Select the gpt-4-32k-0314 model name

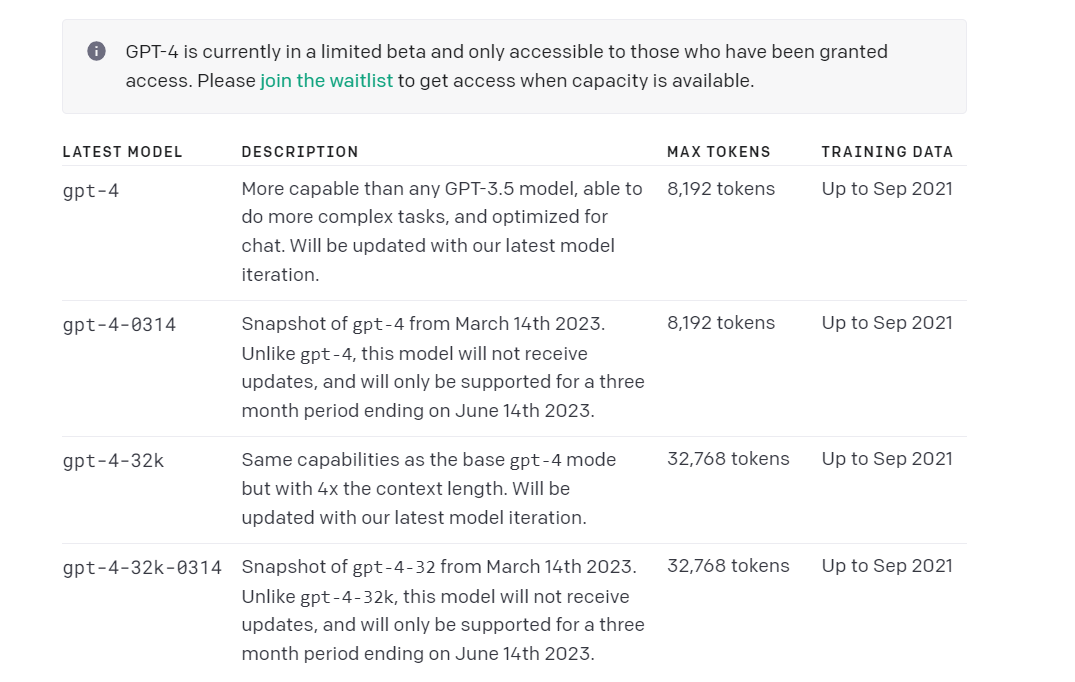[x=142, y=568]
